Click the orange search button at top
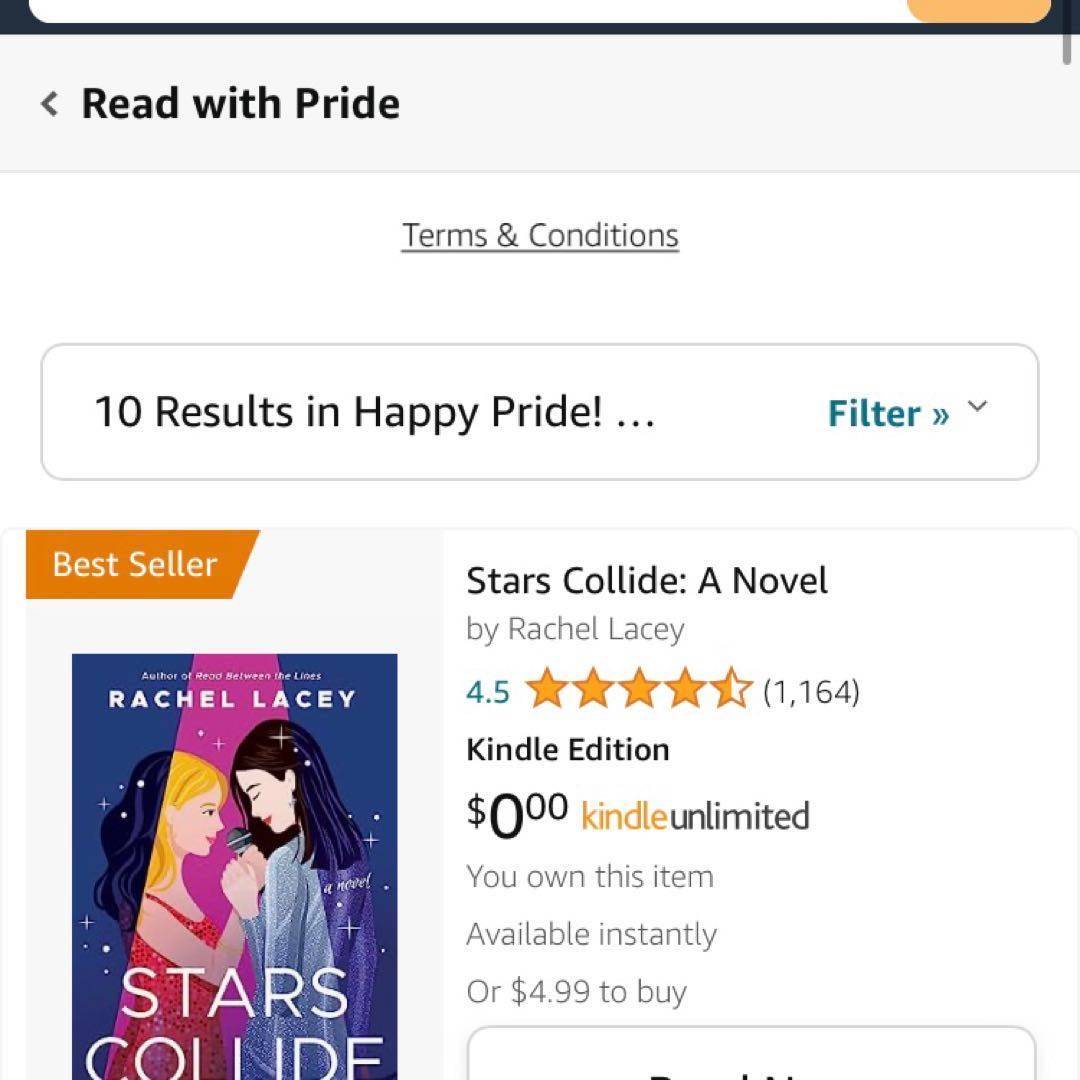The image size is (1080, 1080). click(x=978, y=10)
